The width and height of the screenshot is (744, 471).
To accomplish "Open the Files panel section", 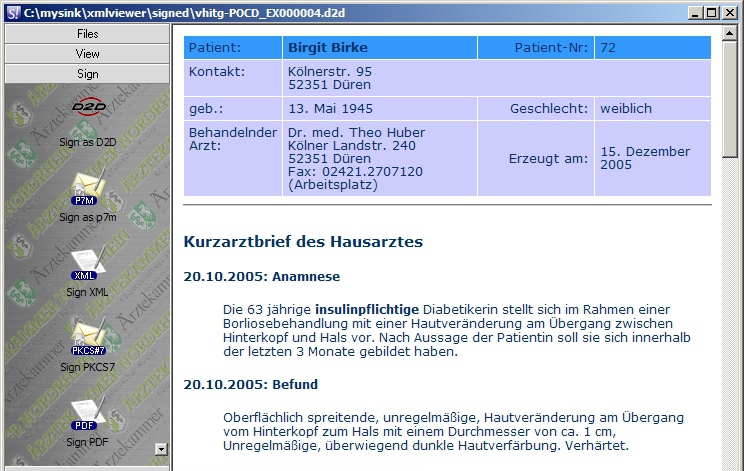I will [x=87, y=34].
